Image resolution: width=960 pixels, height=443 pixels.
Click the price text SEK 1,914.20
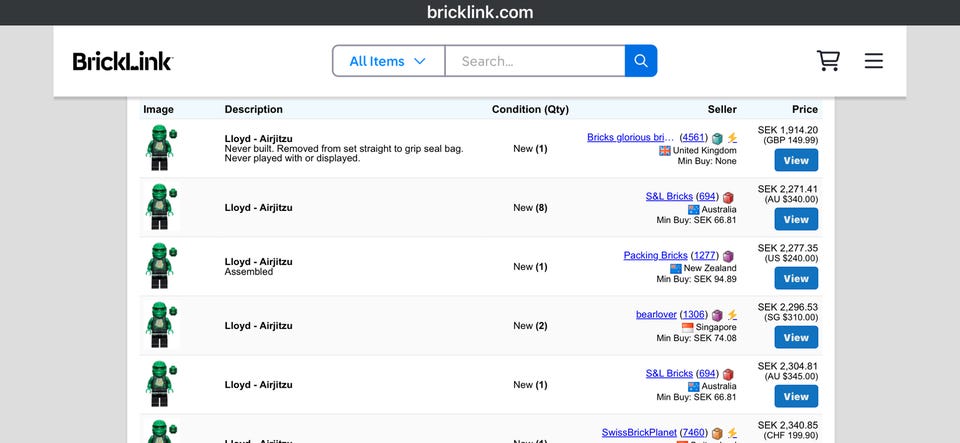(x=787, y=130)
